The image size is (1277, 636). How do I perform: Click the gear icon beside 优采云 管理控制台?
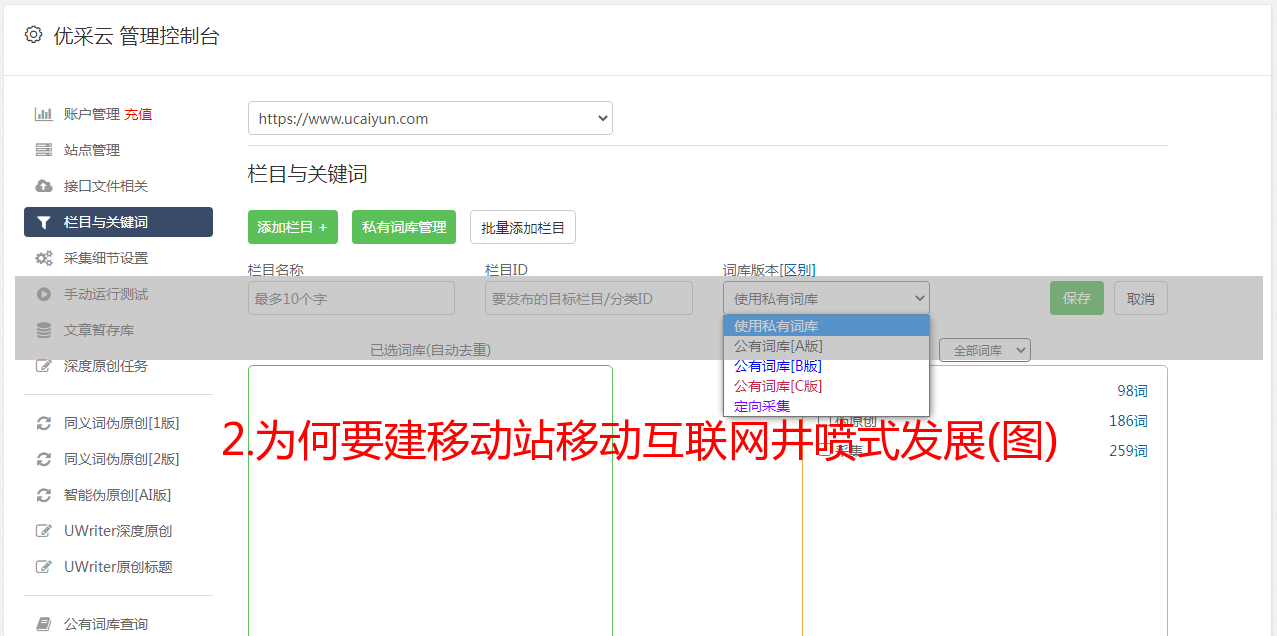pos(33,35)
